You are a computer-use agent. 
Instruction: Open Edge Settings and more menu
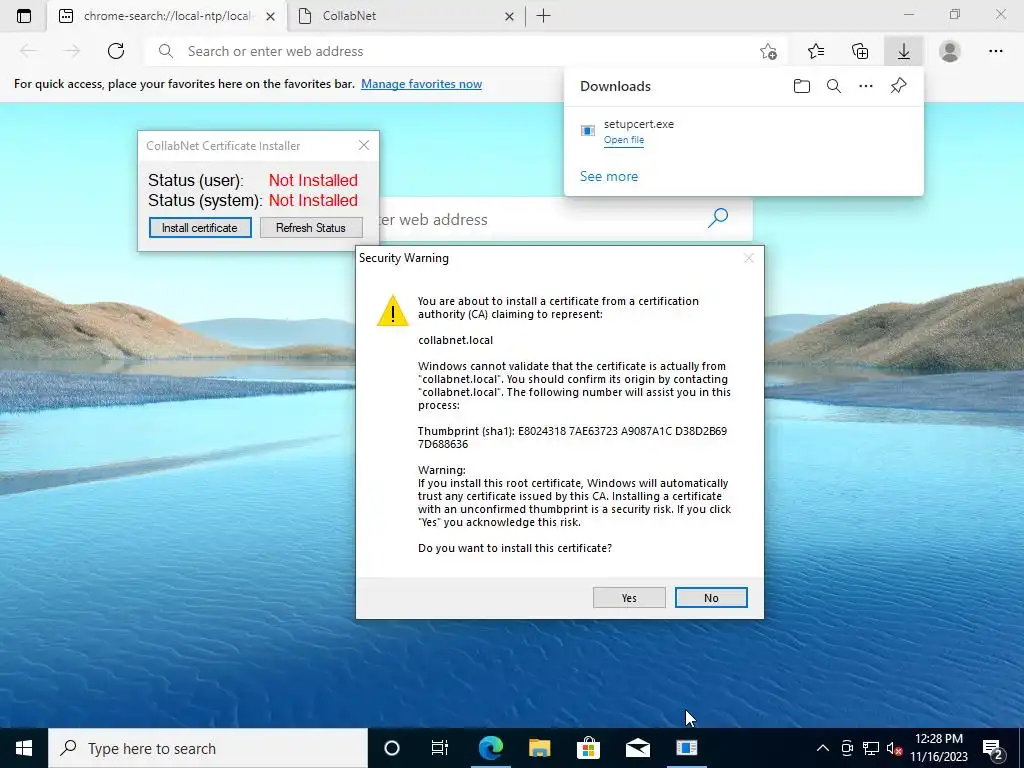pos(995,51)
